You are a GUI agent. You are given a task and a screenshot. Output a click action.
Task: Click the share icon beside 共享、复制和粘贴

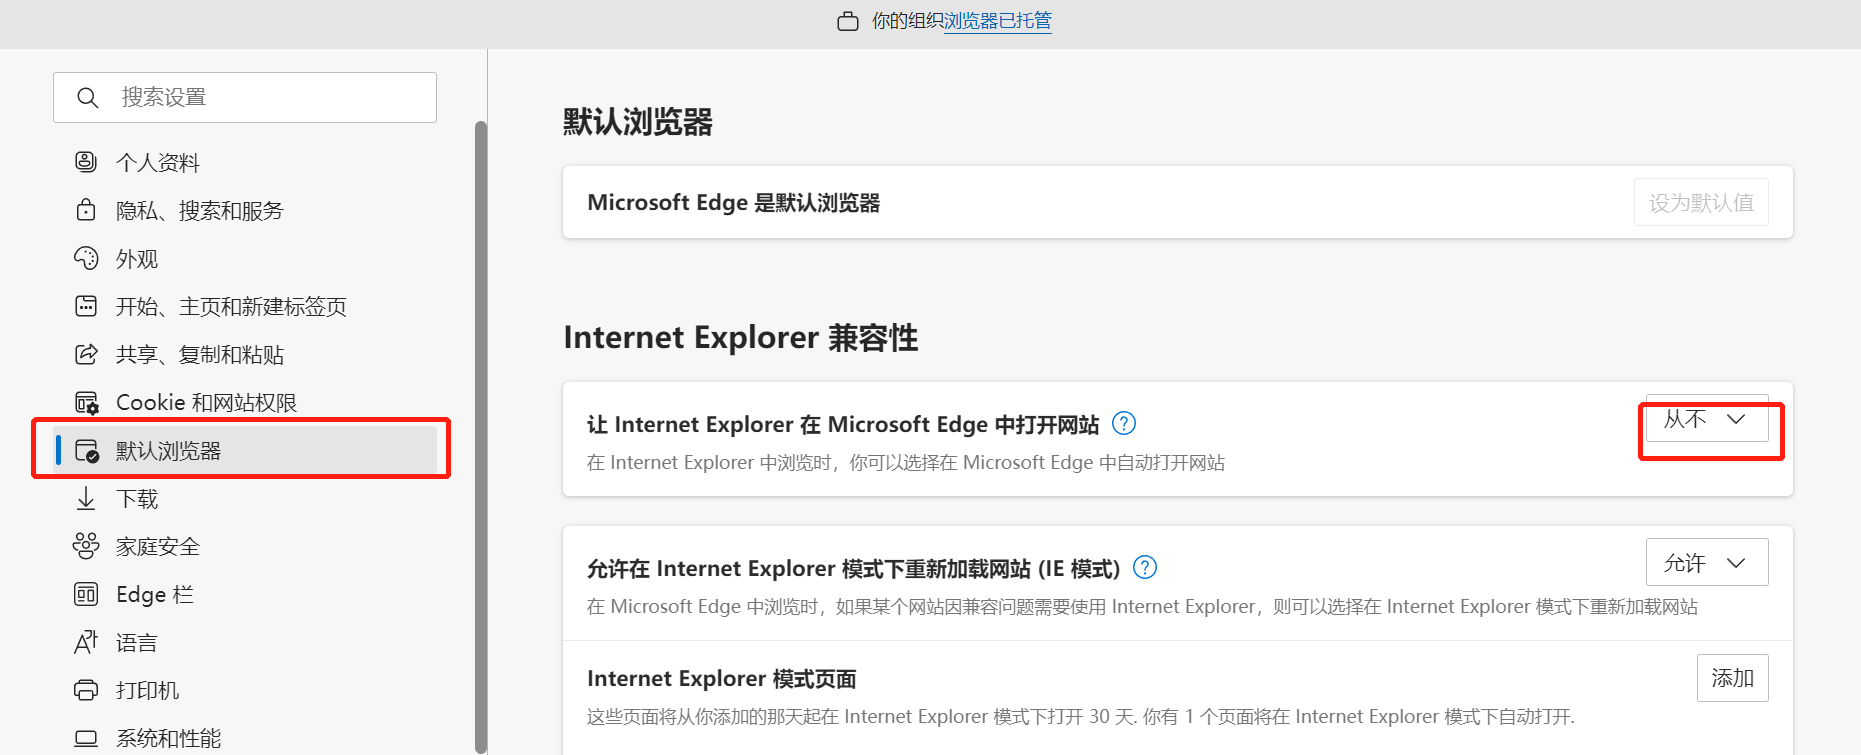point(86,354)
